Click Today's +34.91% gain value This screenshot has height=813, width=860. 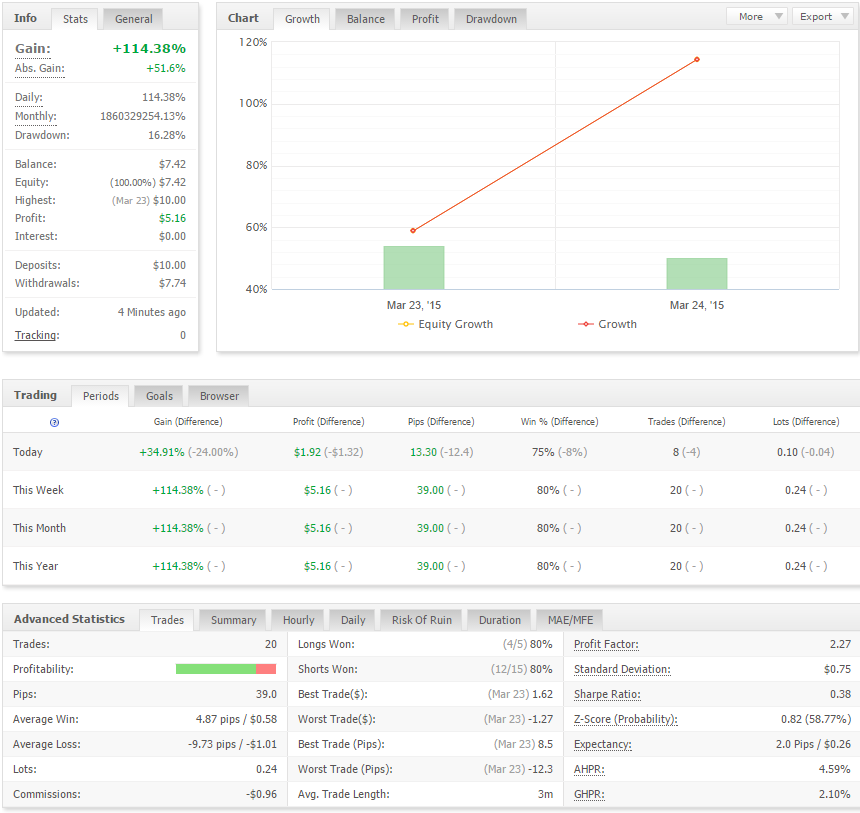(162, 452)
